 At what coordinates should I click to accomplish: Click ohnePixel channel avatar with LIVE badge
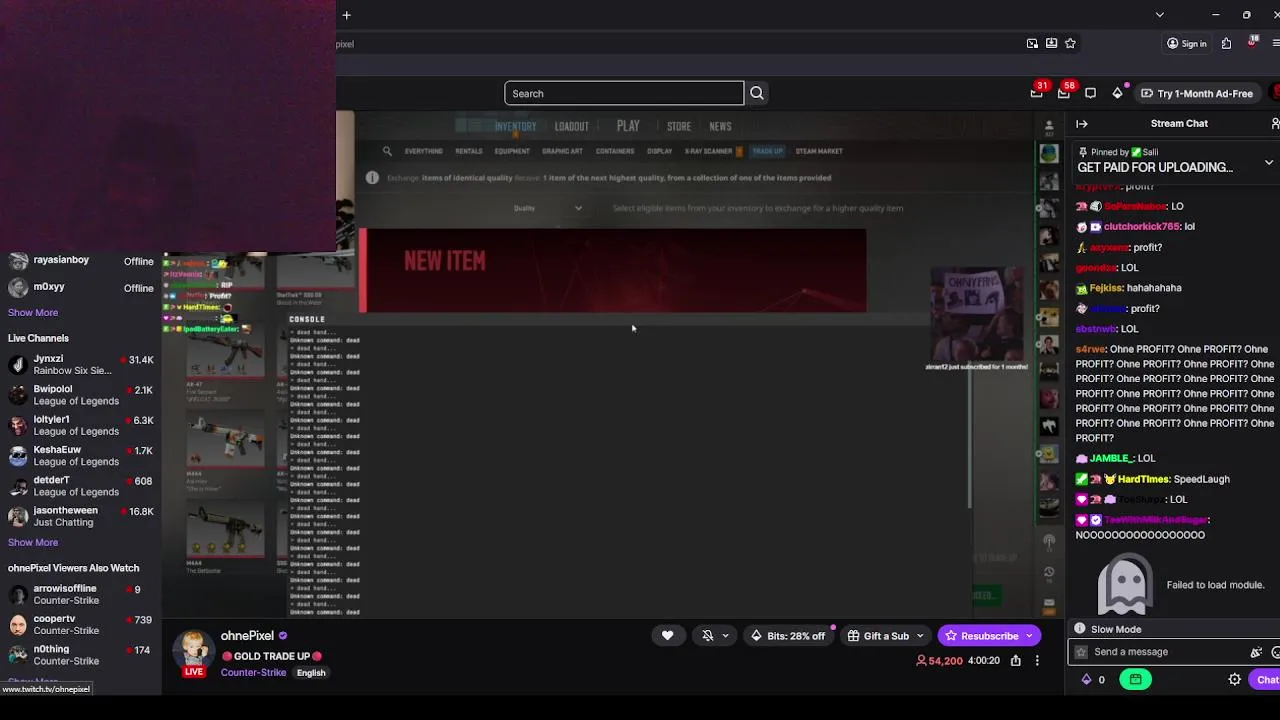tap(195, 652)
